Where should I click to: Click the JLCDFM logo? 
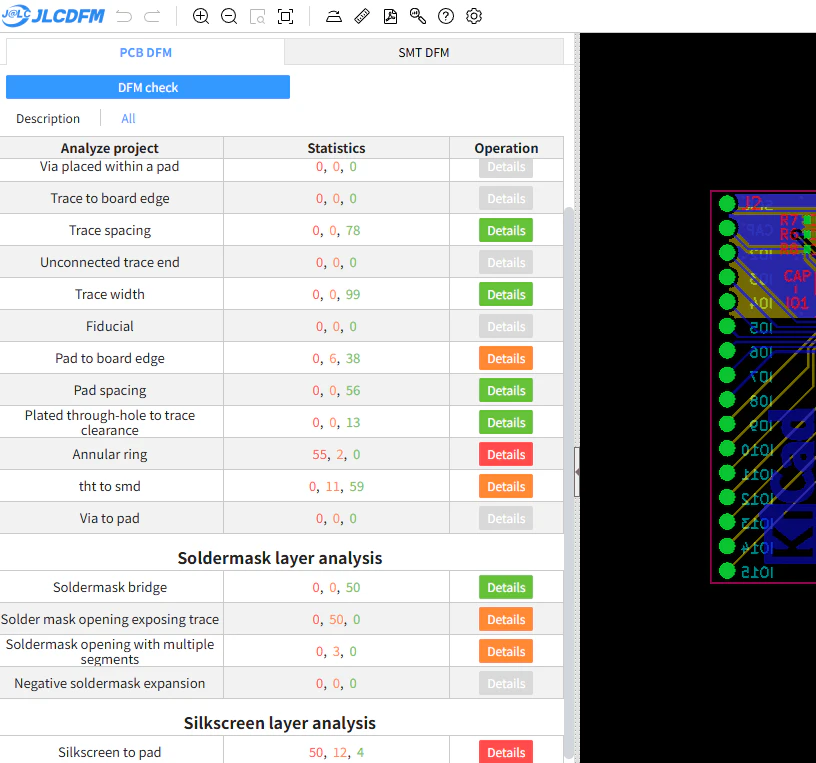click(53, 16)
